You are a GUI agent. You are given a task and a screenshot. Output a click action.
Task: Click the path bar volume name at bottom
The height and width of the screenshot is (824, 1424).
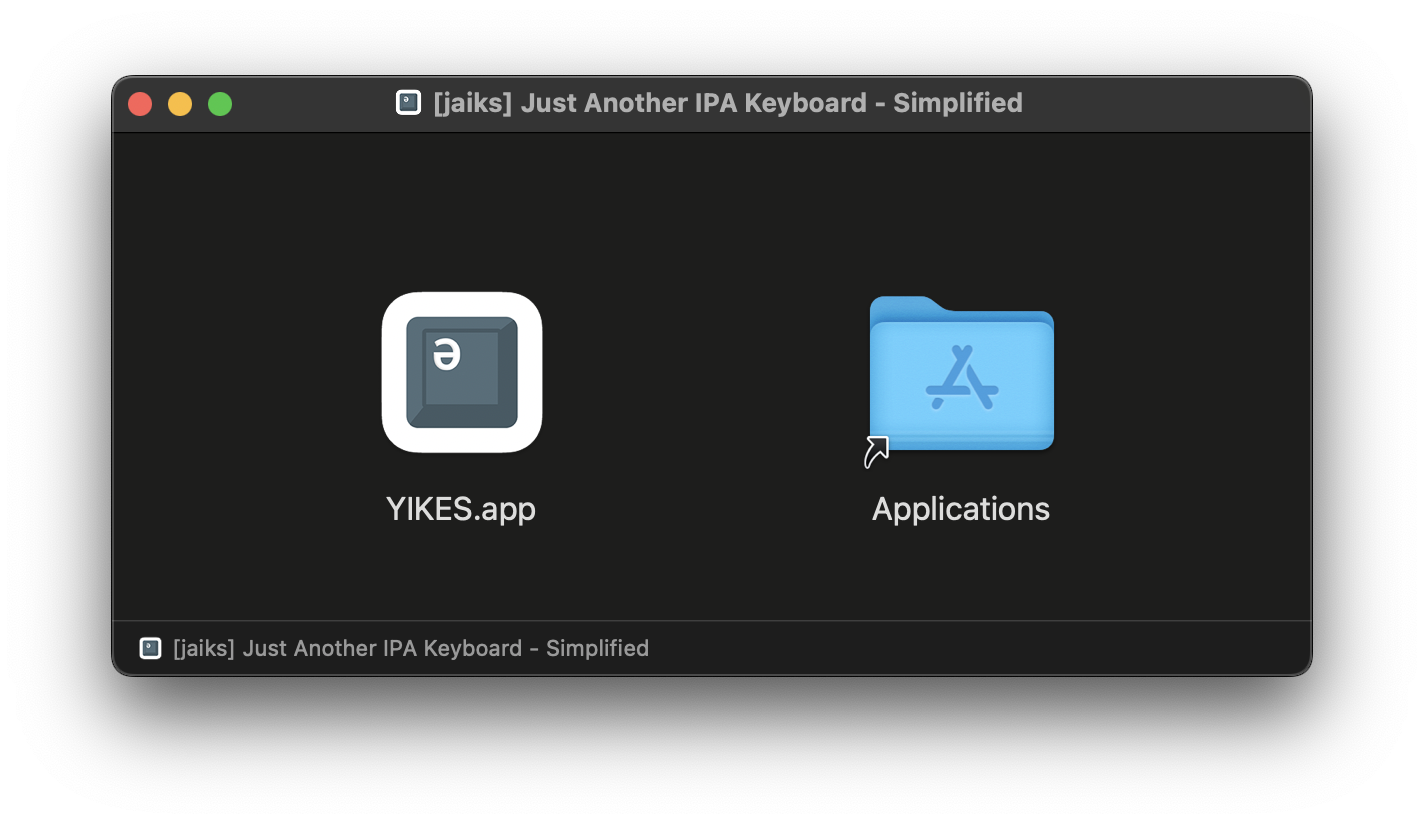(x=411, y=648)
